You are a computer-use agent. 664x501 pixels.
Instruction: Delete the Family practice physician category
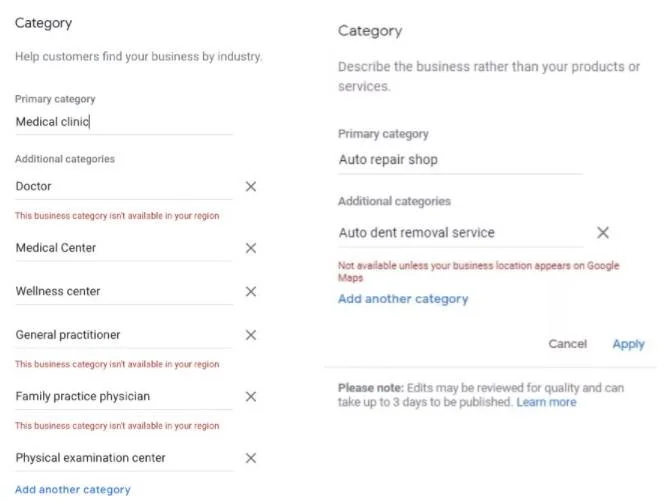pyautogui.click(x=251, y=397)
